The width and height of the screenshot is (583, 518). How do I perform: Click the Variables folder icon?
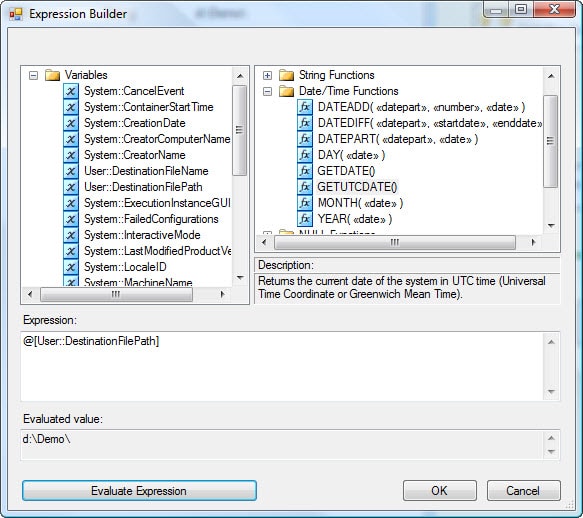coord(52,75)
